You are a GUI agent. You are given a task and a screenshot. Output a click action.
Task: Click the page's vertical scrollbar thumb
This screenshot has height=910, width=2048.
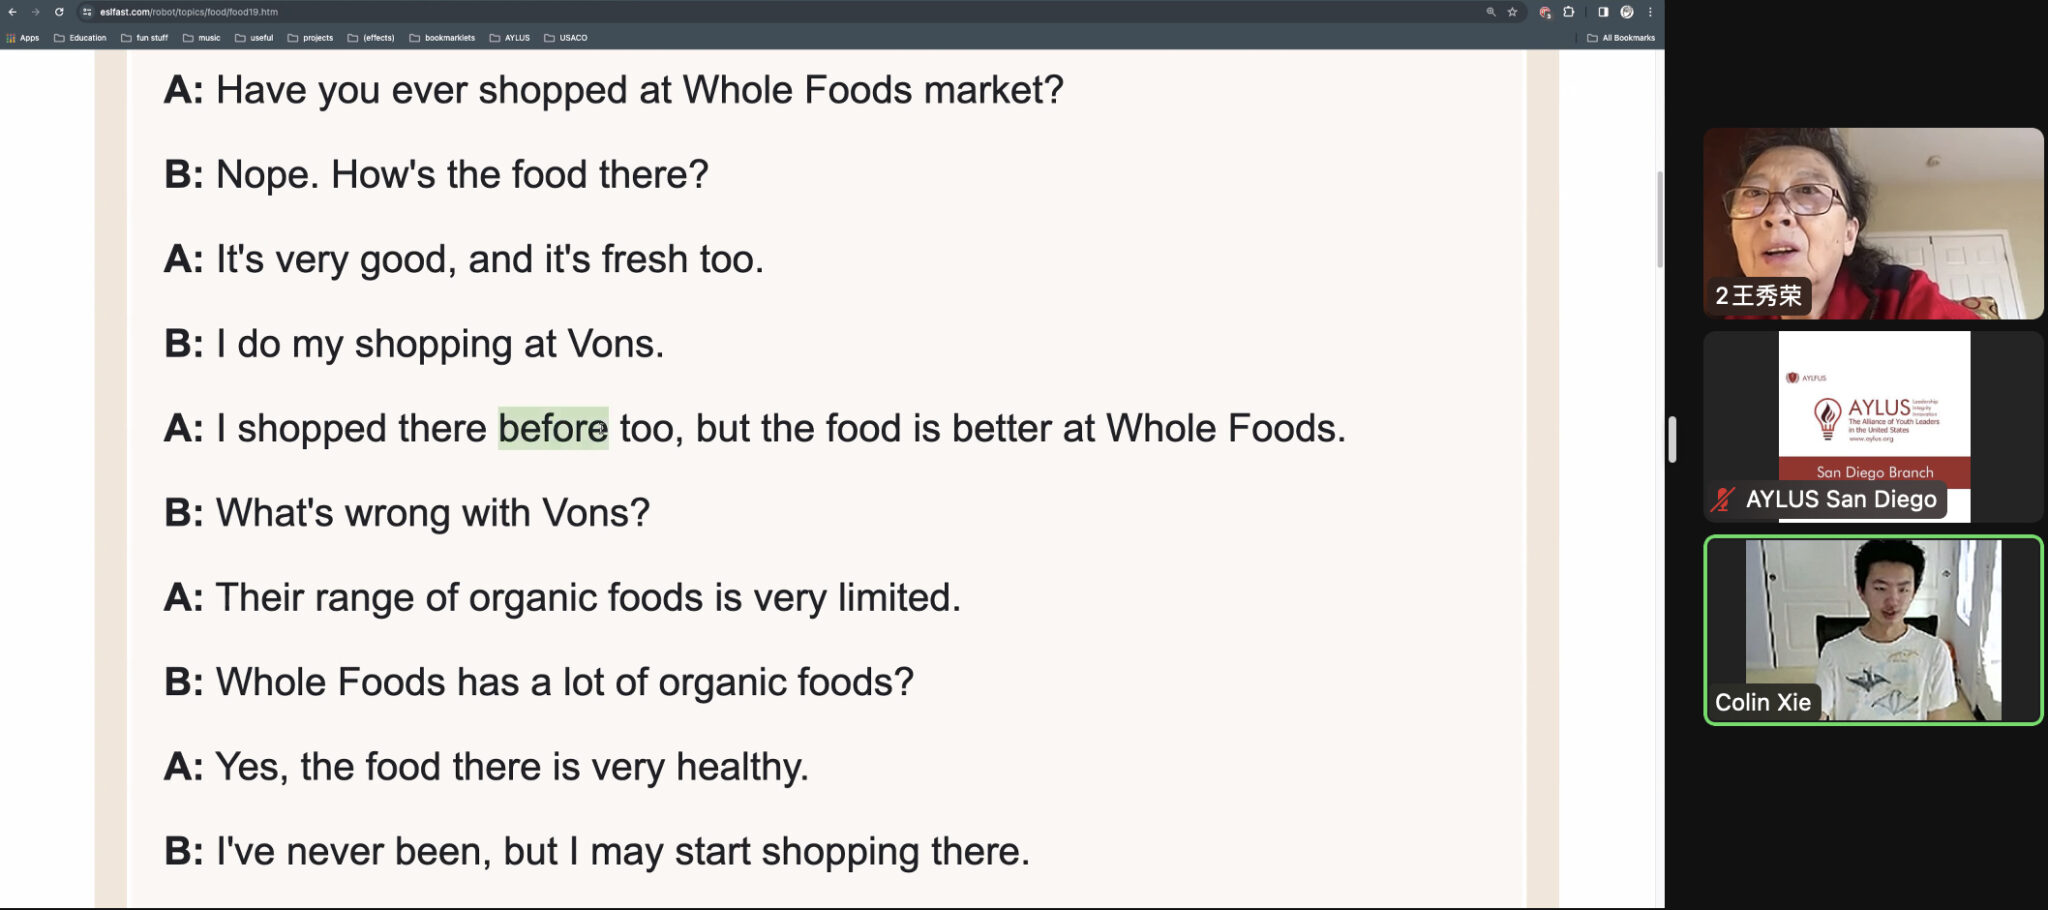coord(1661,220)
